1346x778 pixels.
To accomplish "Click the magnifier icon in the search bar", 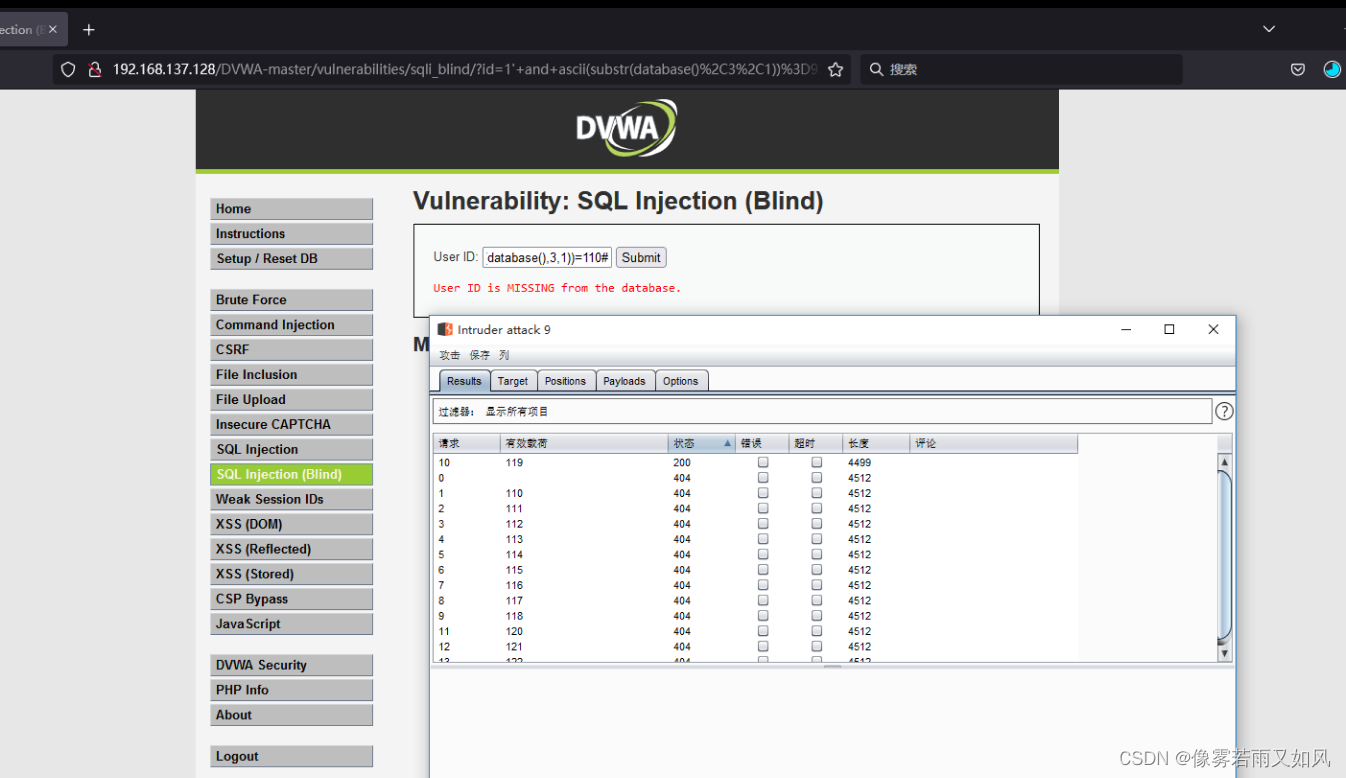I will [x=874, y=69].
